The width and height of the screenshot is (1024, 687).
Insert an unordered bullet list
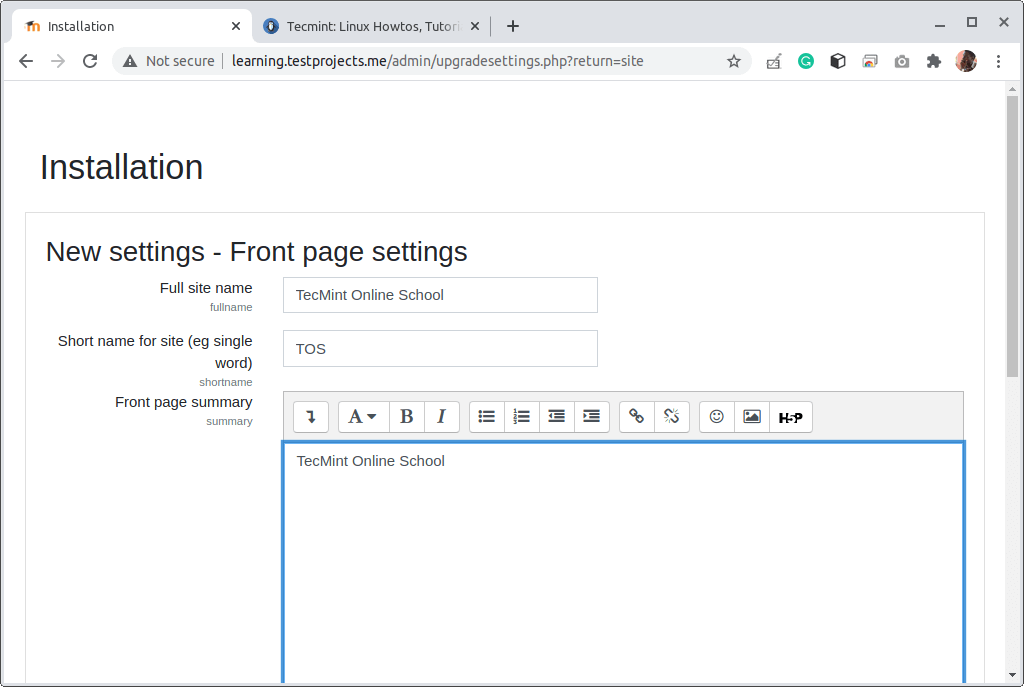[487, 417]
